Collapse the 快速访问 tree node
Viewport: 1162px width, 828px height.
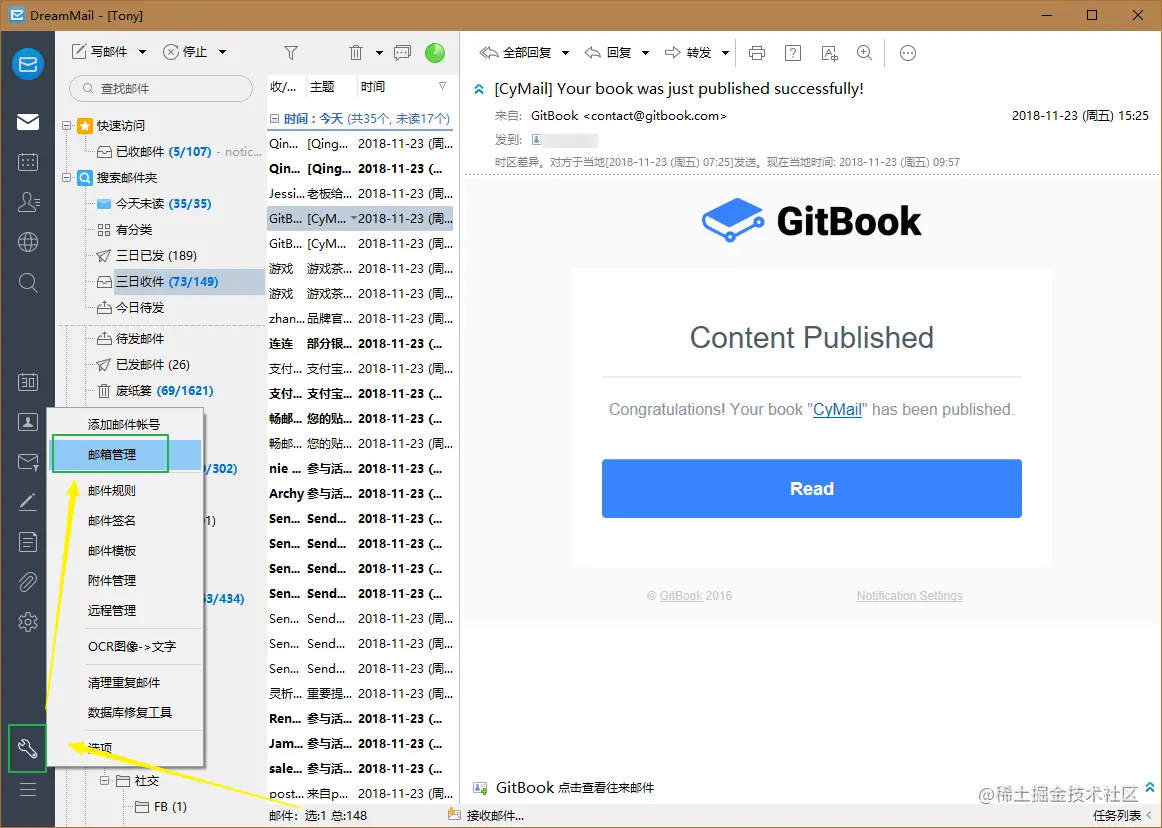(x=67, y=125)
